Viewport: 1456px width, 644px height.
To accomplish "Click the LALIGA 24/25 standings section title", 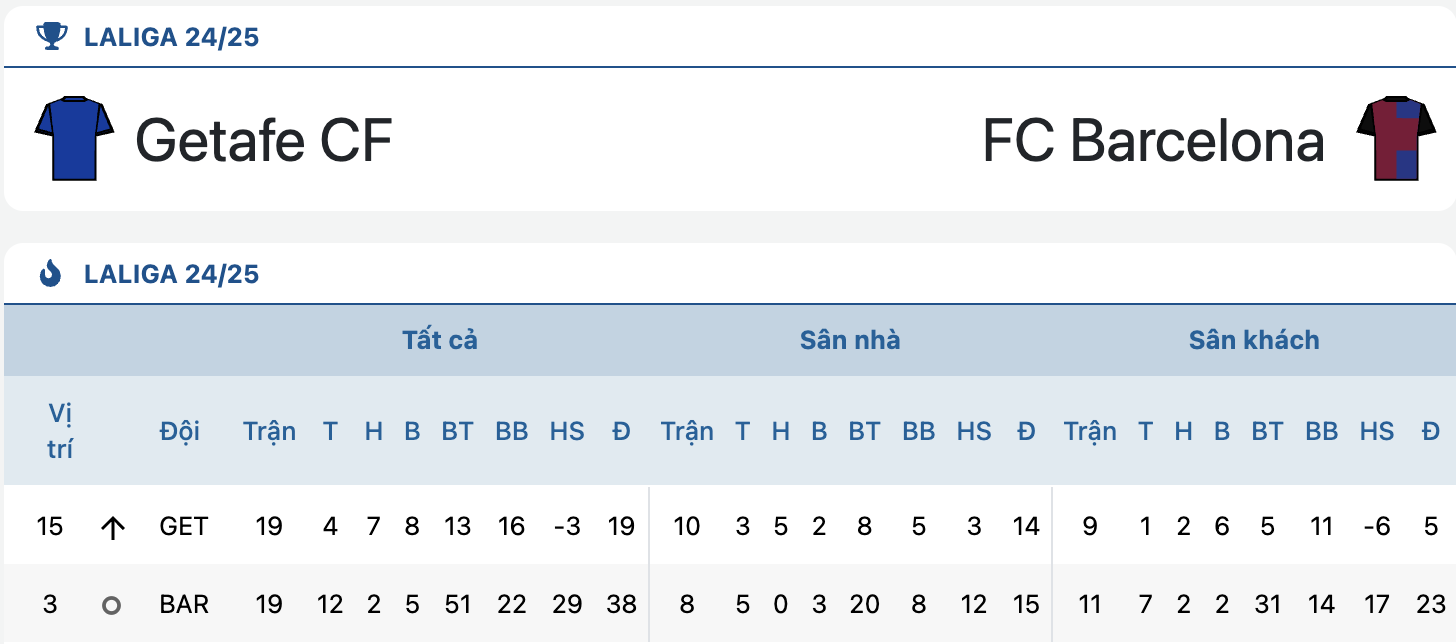I will tap(172, 274).
